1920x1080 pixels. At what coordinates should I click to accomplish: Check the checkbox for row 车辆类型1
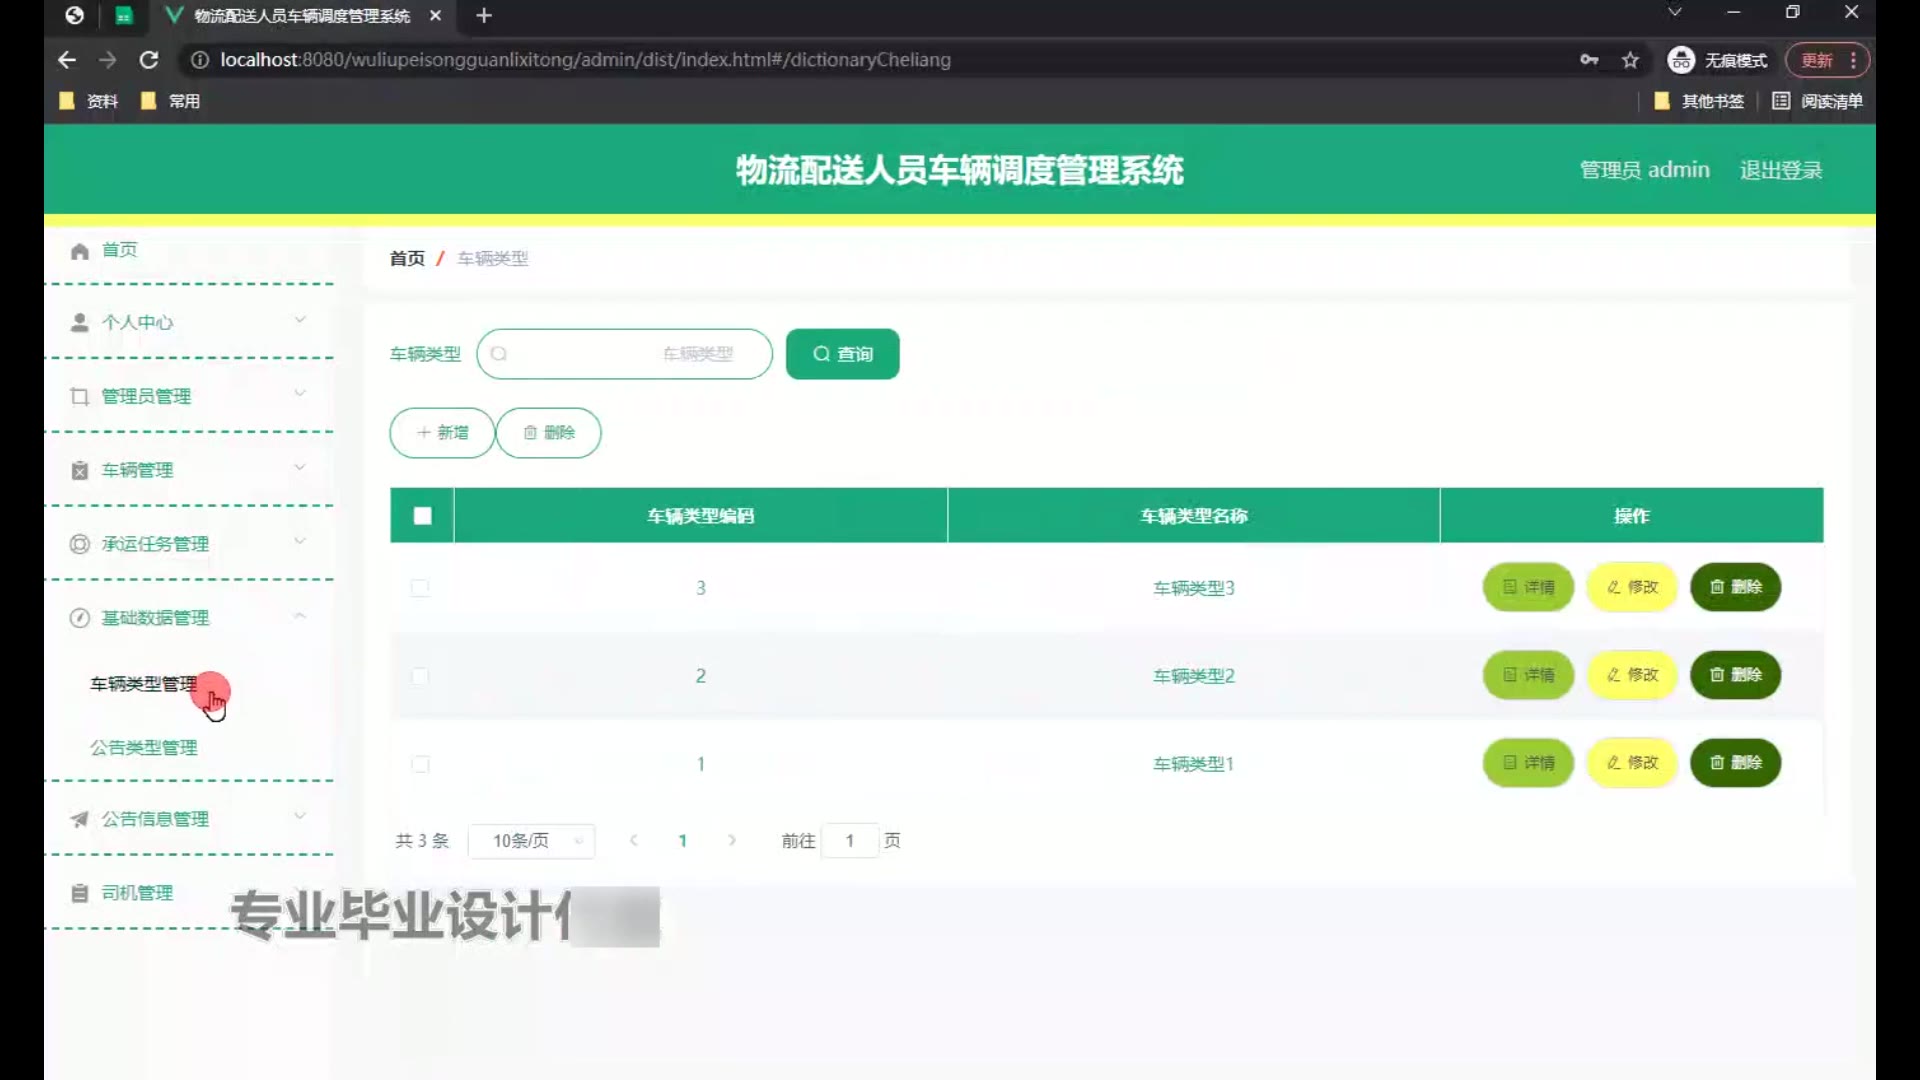420,764
